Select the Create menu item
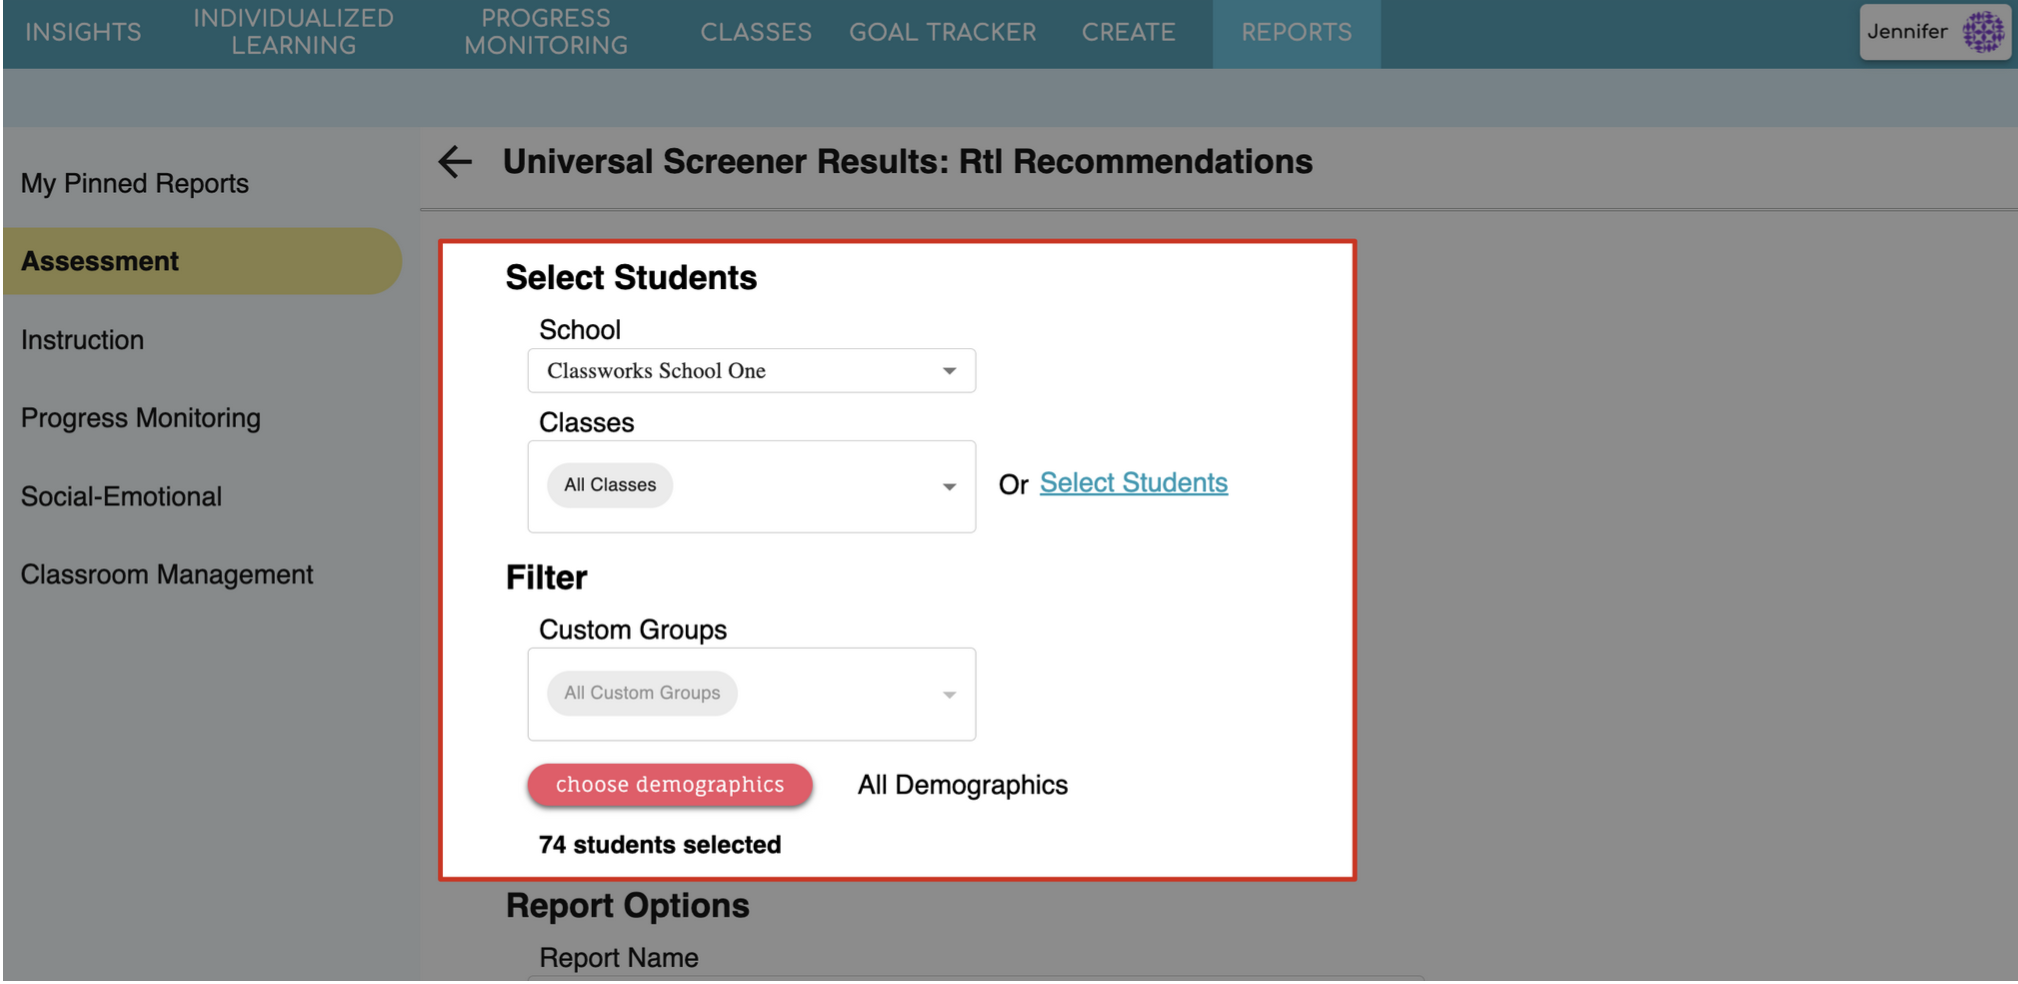 point(1127,32)
